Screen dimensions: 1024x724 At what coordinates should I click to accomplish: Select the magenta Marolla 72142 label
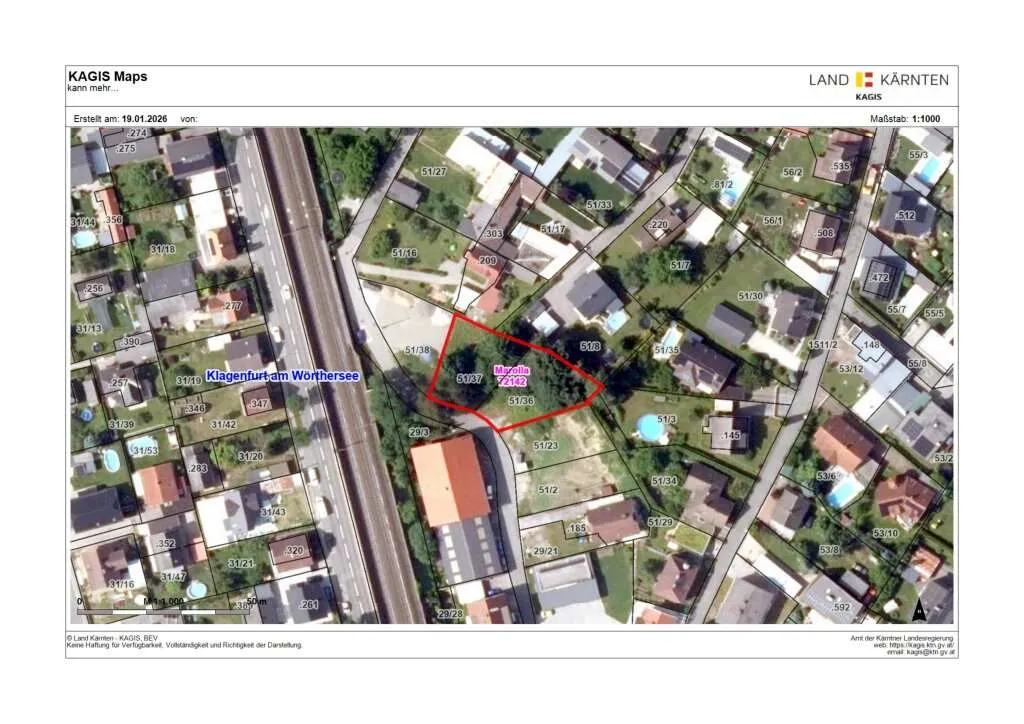[x=512, y=376]
